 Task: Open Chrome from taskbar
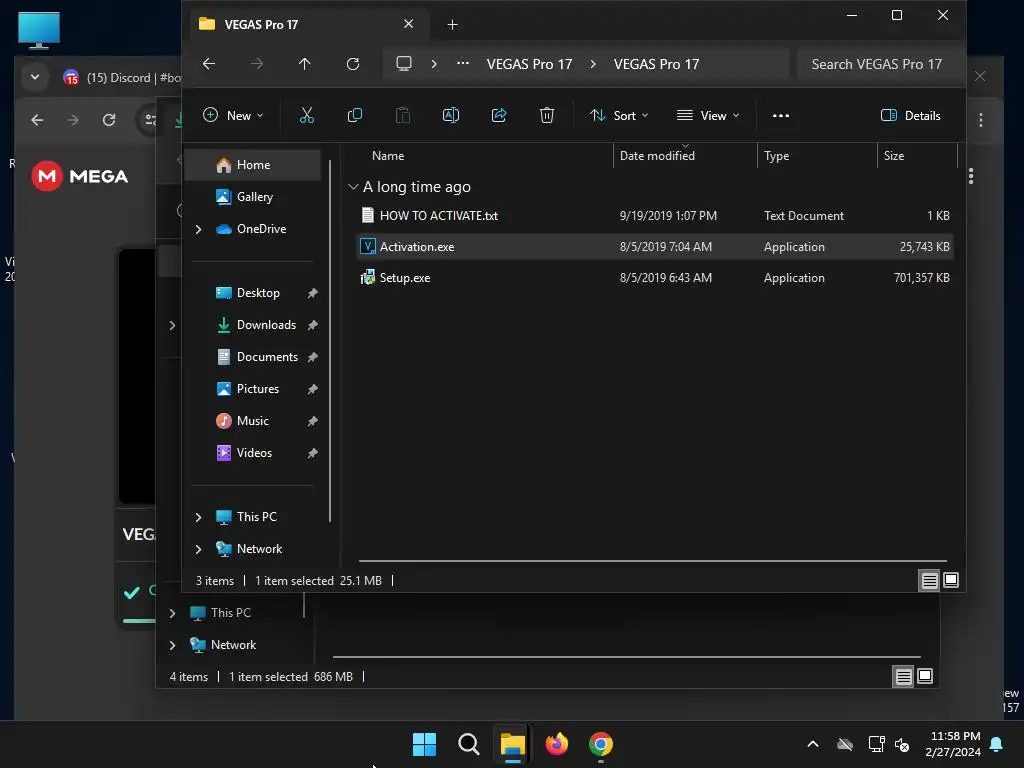(601, 744)
